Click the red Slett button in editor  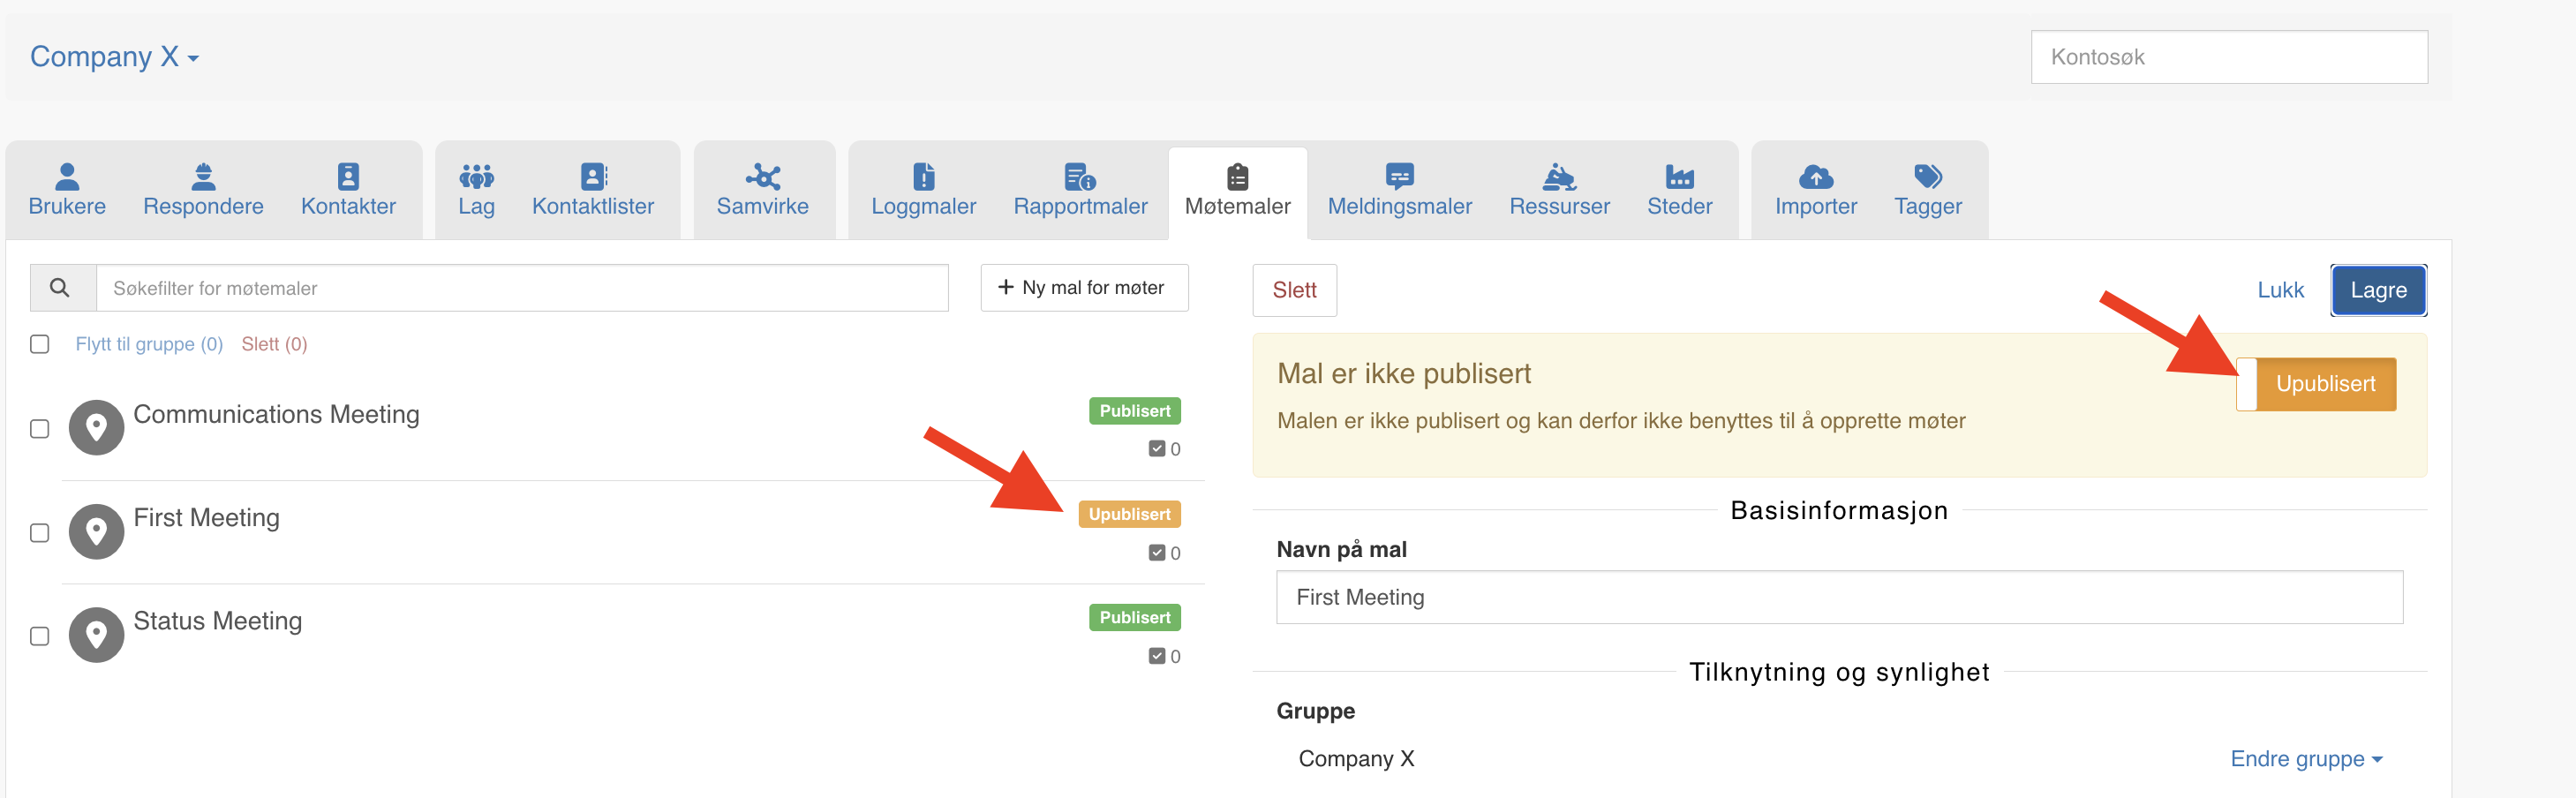coord(1294,290)
